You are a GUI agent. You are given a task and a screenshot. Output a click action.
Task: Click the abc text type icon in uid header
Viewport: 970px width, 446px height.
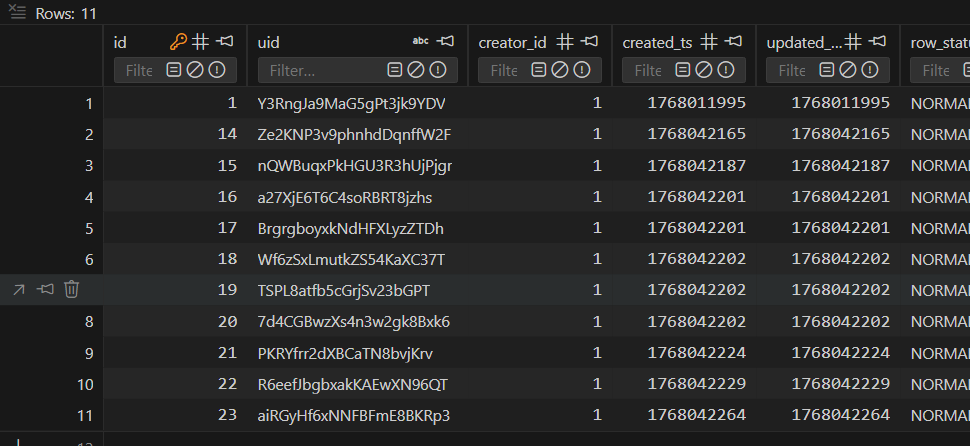pyautogui.click(x=420, y=41)
